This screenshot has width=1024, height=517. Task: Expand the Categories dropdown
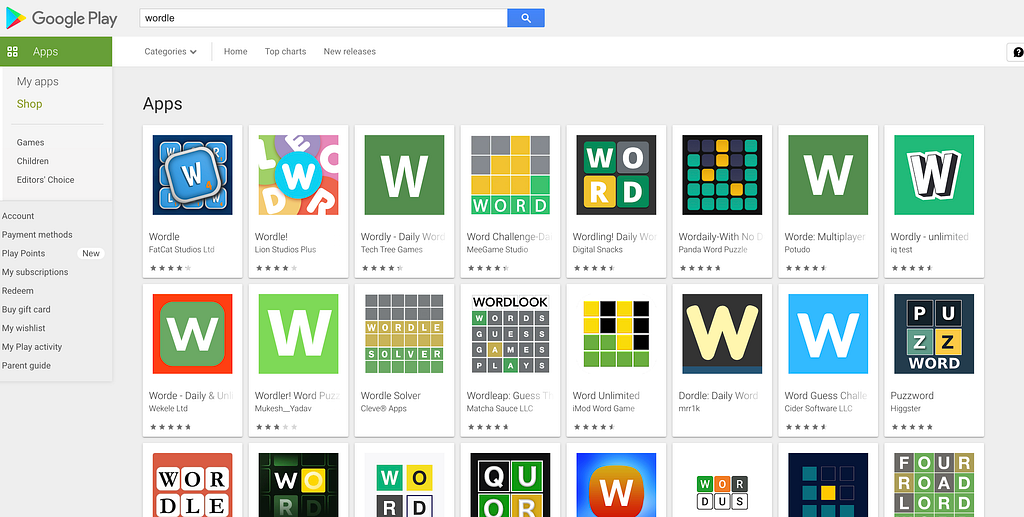click(x=170, y=52)
